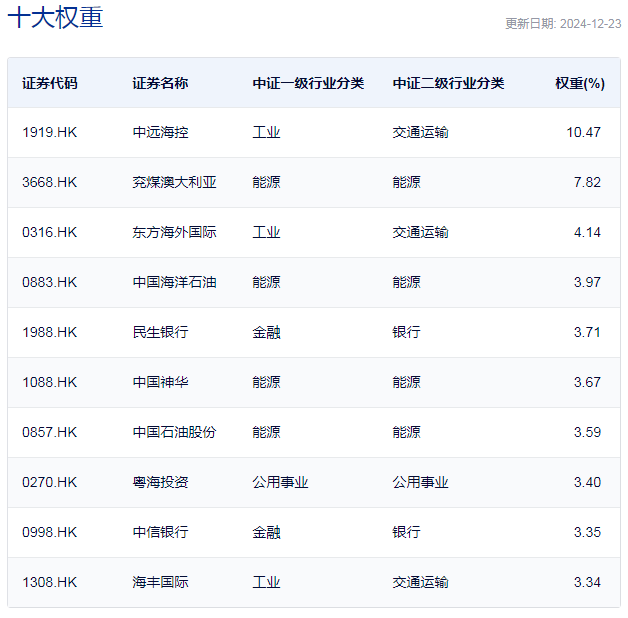Select the 证券名称 column header
The height and width of the screenshot is (618, 628).
click(160, 83)
